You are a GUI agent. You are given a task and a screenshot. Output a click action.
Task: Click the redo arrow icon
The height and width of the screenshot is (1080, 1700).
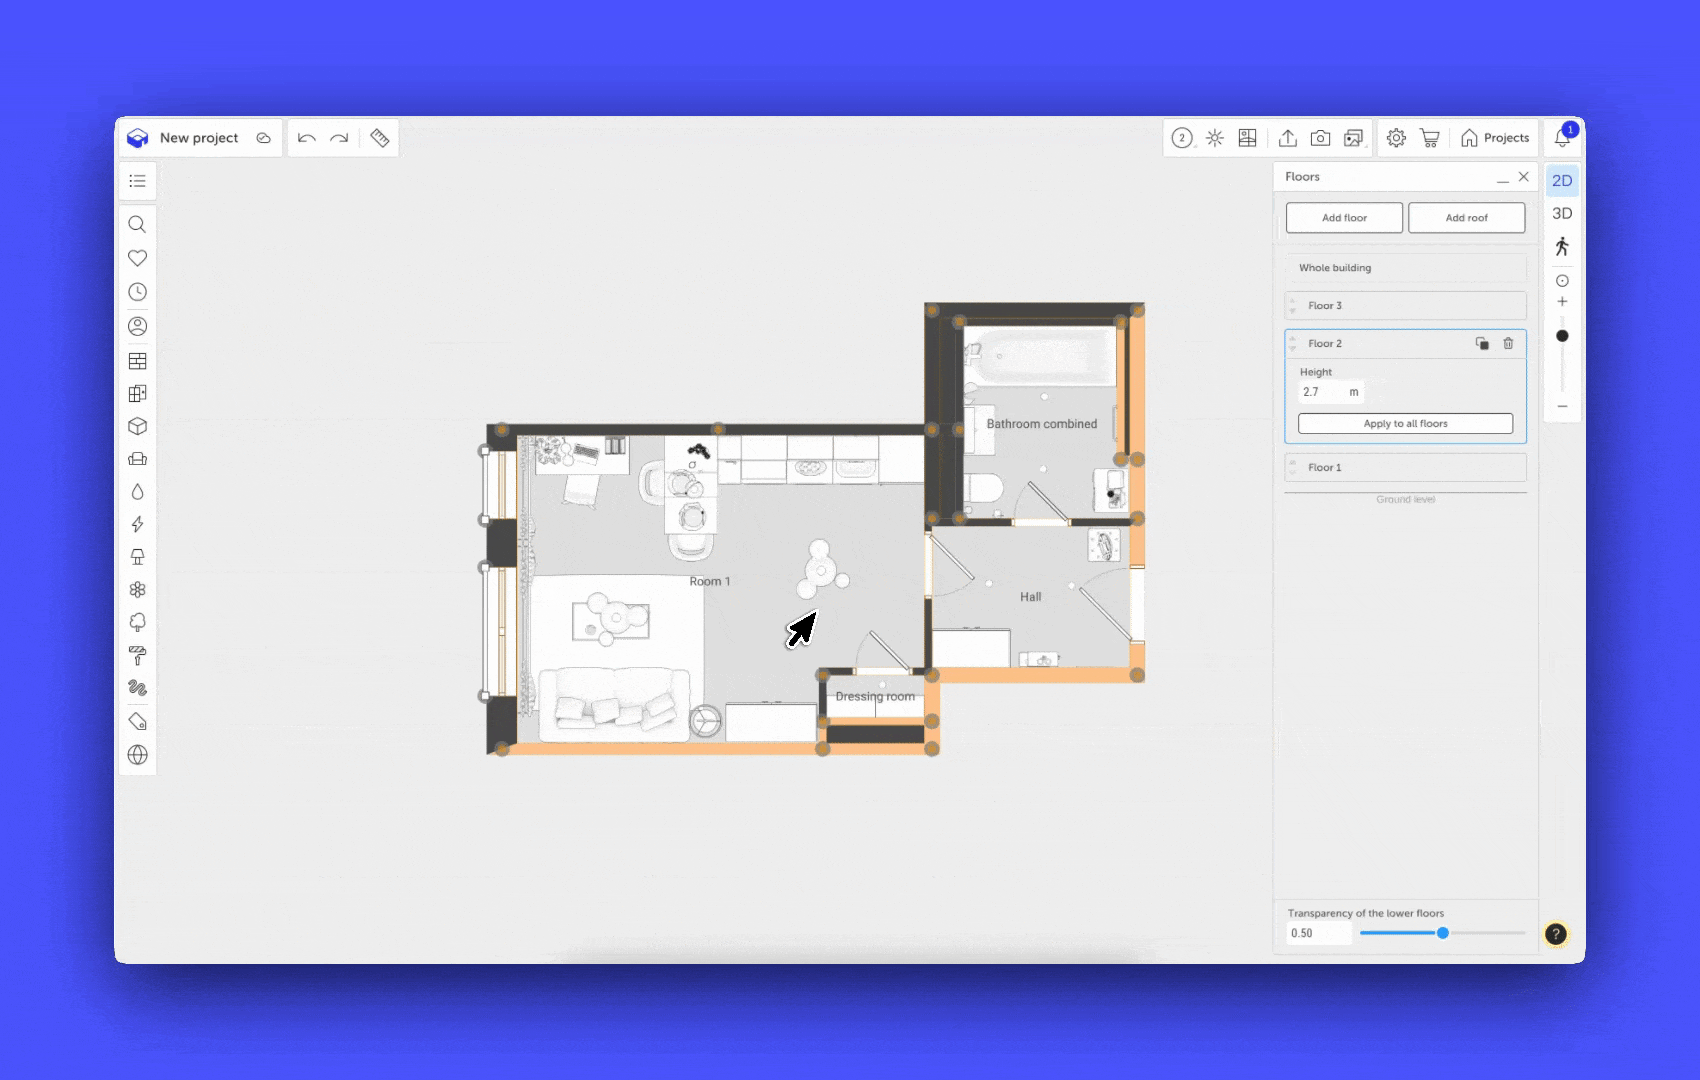pos(340,138)
